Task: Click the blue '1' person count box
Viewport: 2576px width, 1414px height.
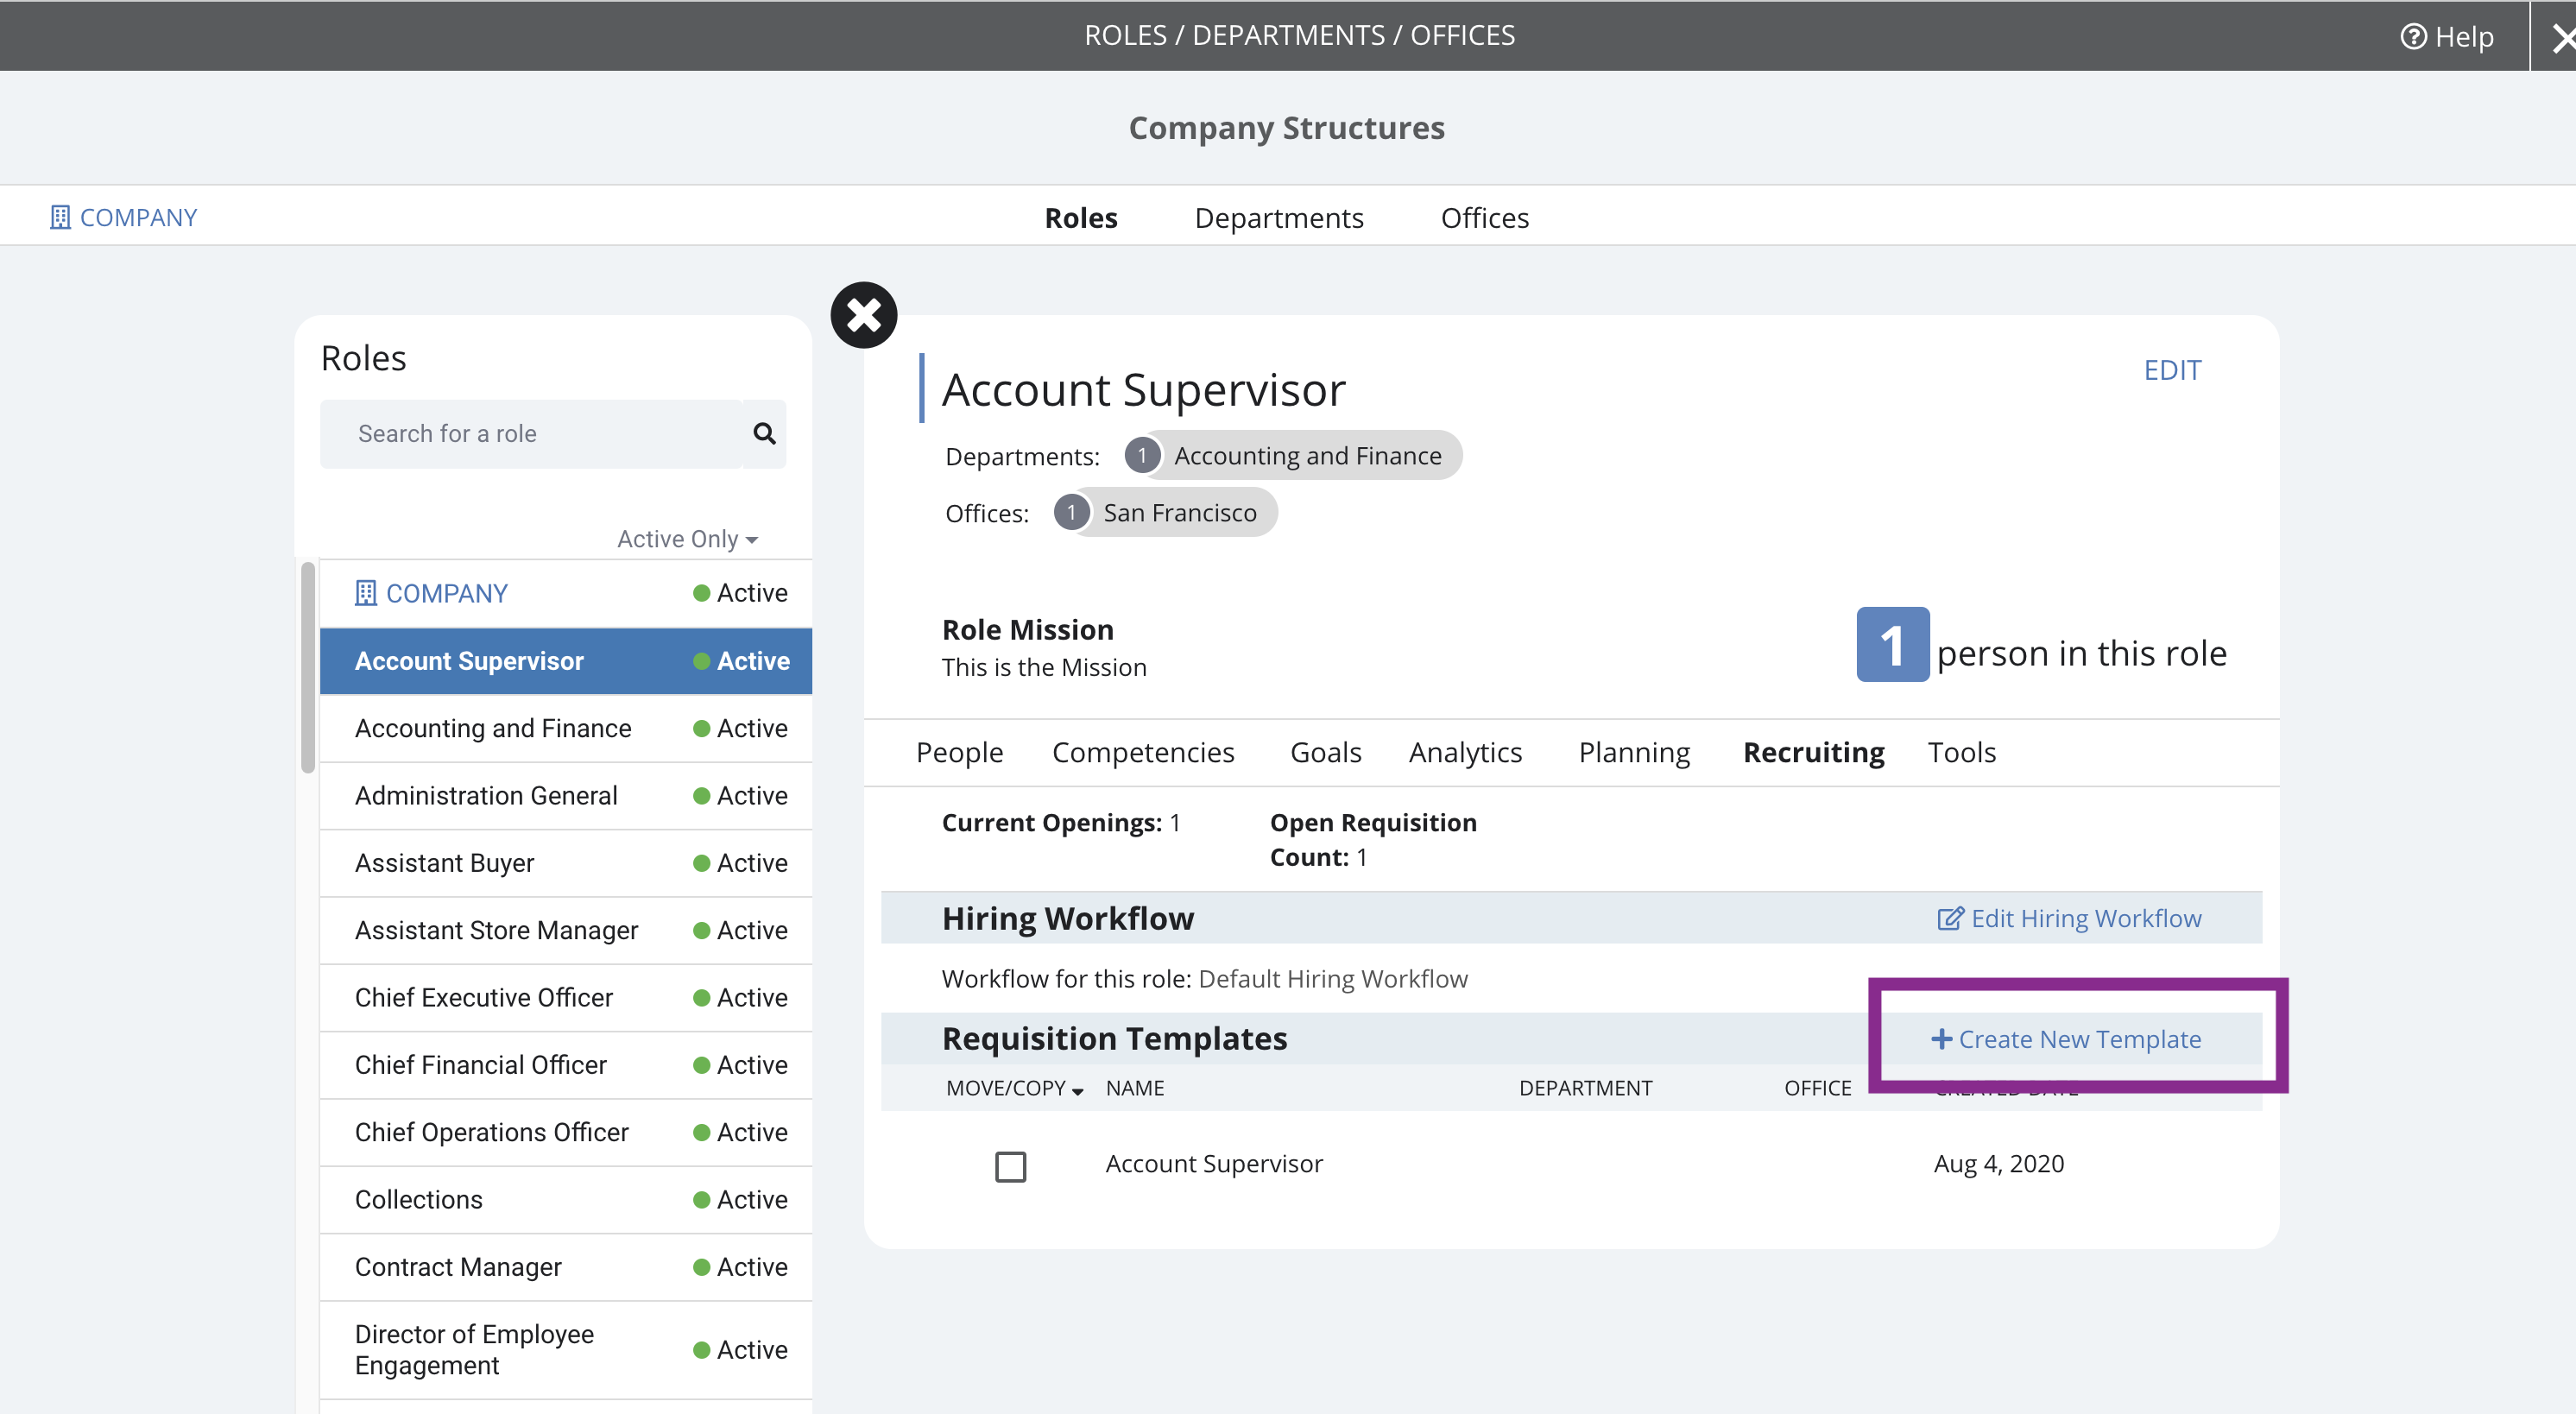Action: click(x=1892, y=644)
